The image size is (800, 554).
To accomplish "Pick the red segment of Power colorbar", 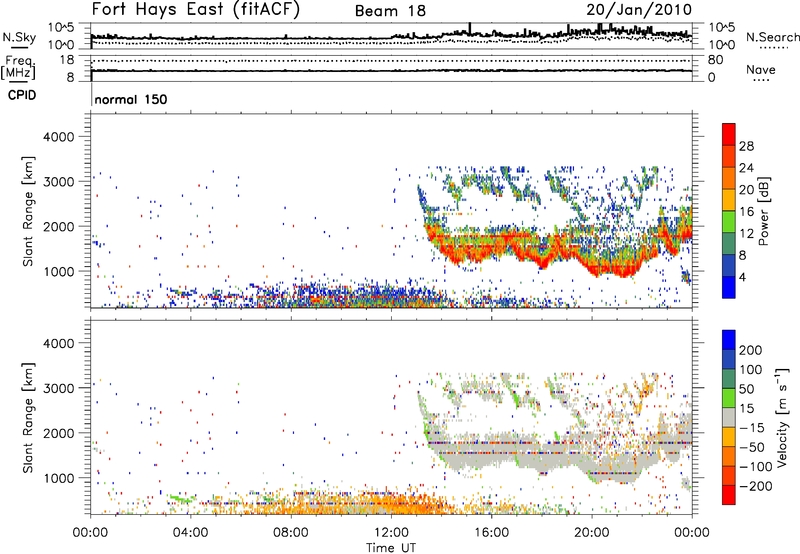I will 729,135.
